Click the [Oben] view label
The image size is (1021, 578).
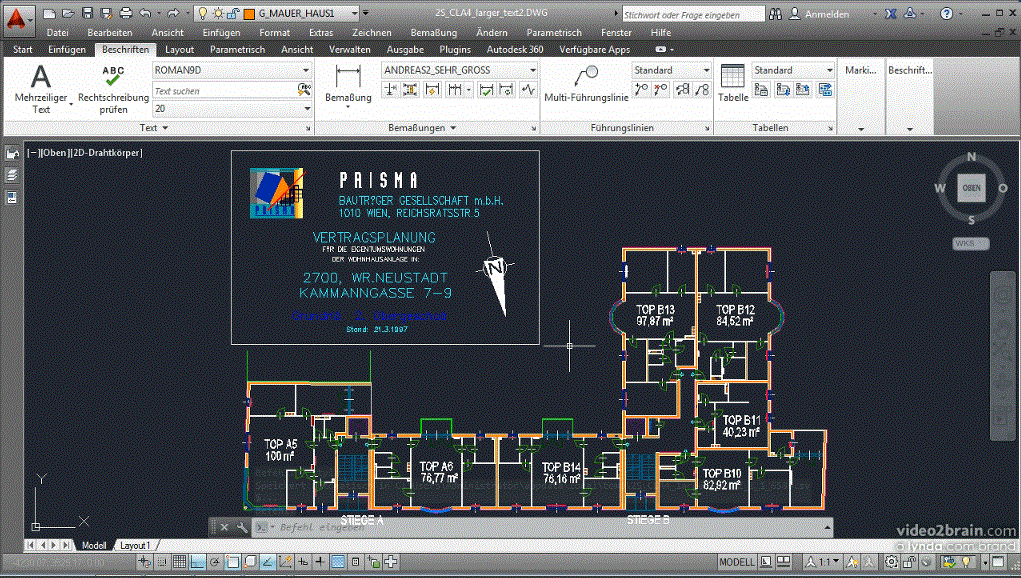point(55,152)
